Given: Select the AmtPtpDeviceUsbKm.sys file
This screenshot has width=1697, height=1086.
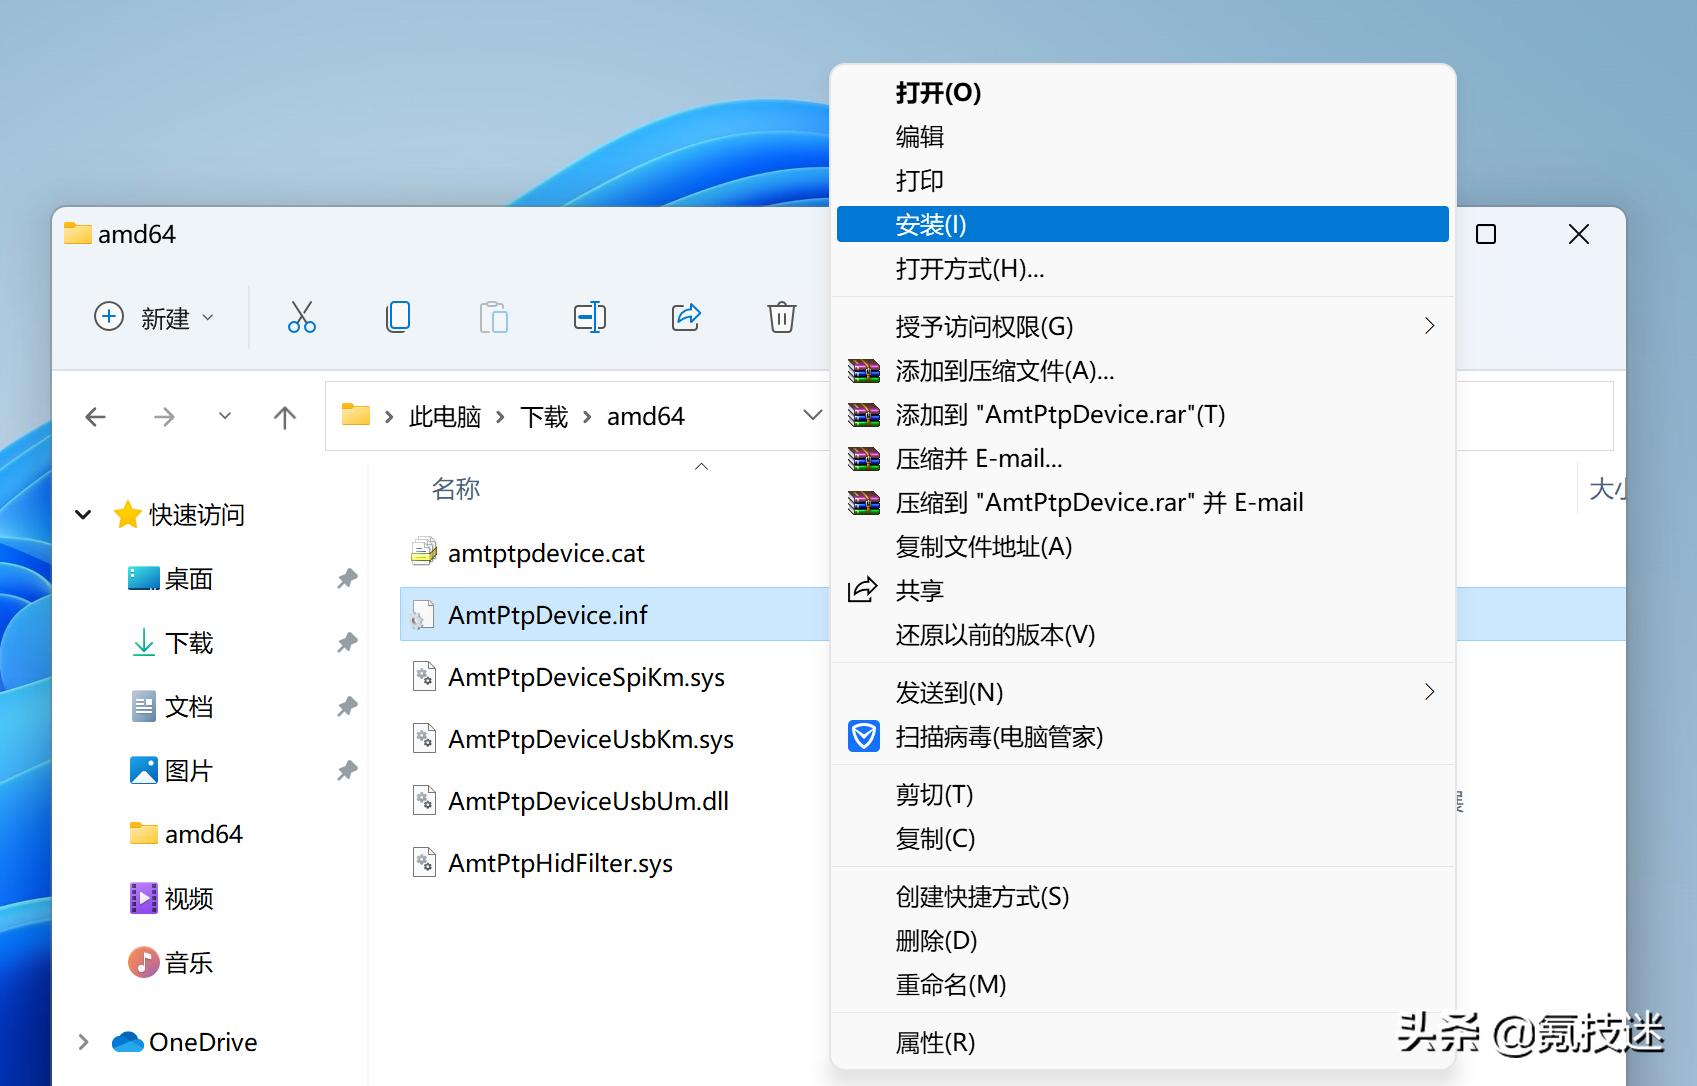Looking at the screenshot, I should click(x=590, y=738).
